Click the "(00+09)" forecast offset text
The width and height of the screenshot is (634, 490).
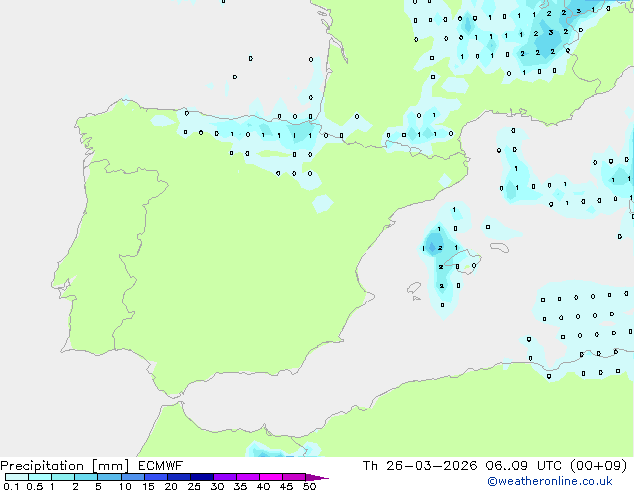(598, 466)
